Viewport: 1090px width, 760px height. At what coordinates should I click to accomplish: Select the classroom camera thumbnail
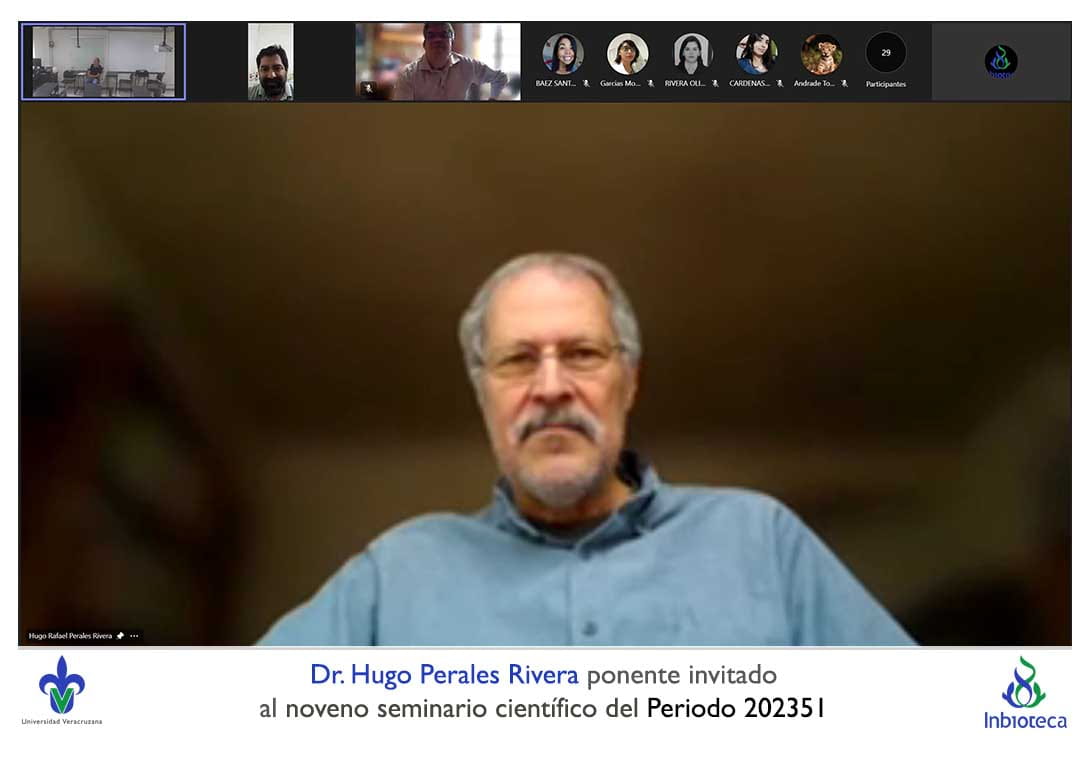tap(103, 62)
